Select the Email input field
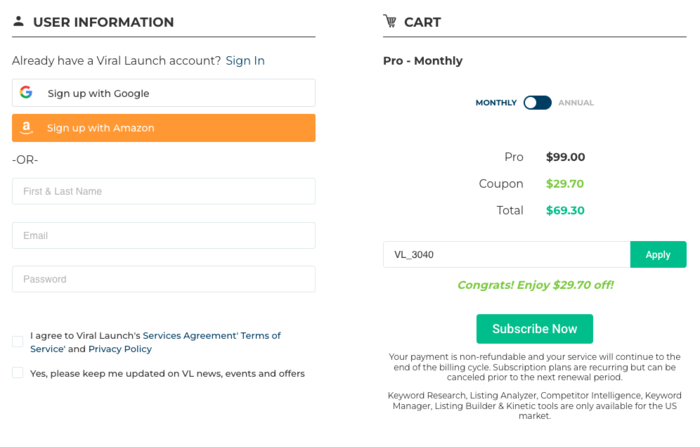The image size is (700, 447). pyautogui.click(x=163, y=235)
